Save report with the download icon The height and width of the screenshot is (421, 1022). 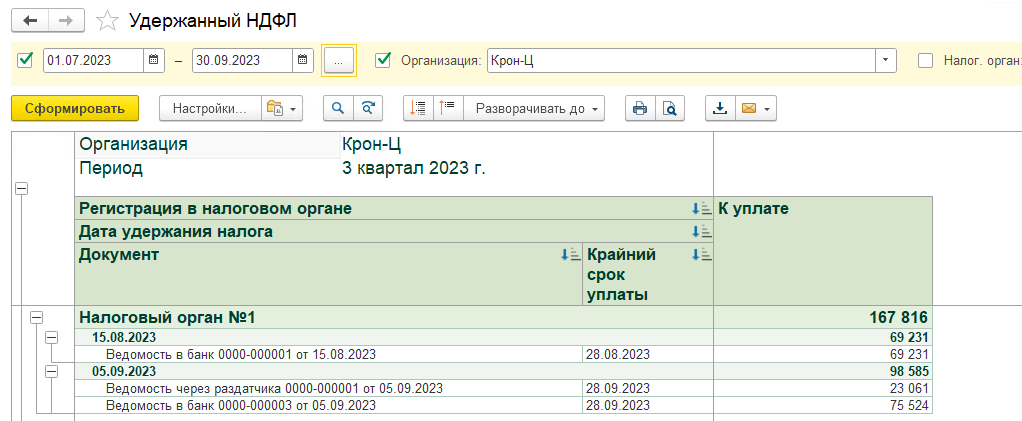[720, 109]
